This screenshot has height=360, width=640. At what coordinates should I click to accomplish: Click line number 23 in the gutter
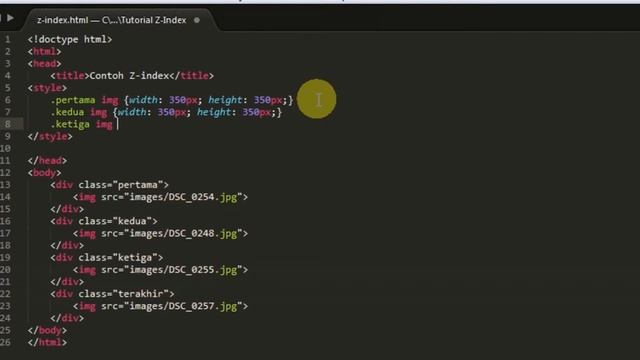pyautogui.click(x=6, y=306)
